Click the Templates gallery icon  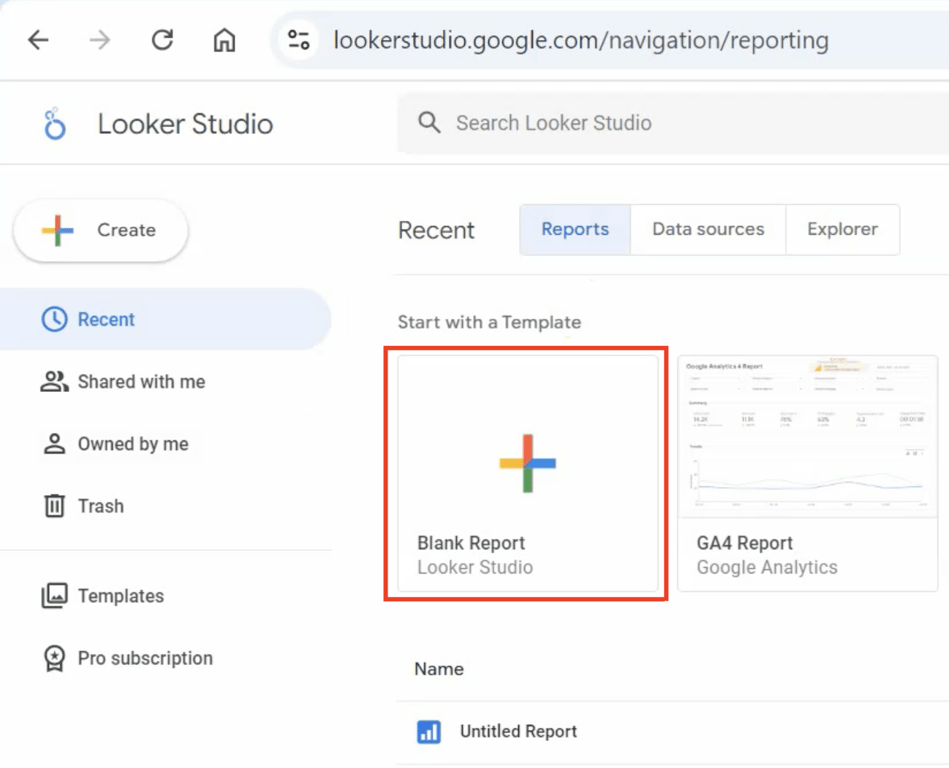[x=54, y=596]
